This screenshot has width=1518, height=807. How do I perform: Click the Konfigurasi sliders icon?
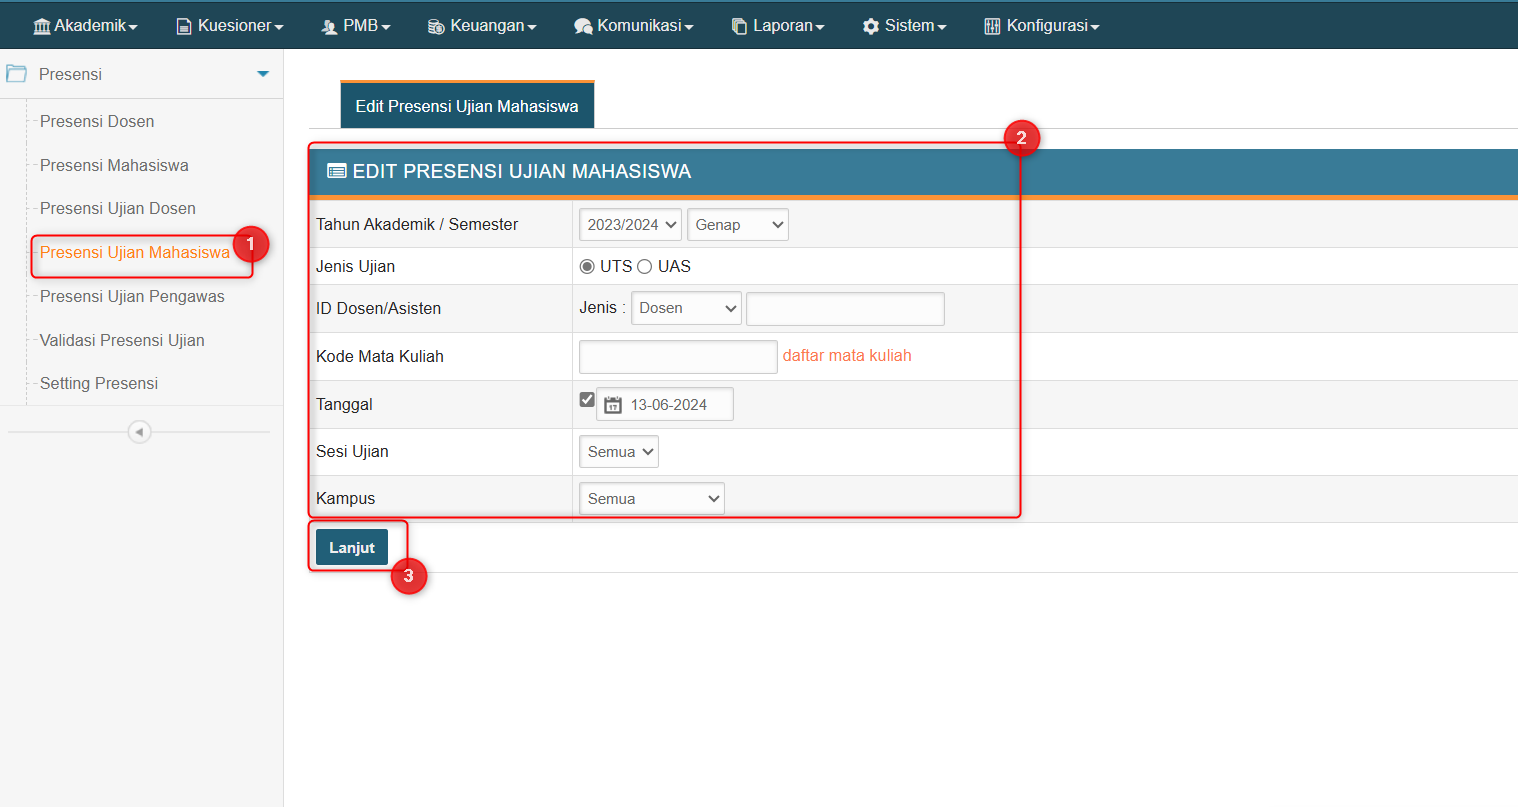click(x=992, y=26)
